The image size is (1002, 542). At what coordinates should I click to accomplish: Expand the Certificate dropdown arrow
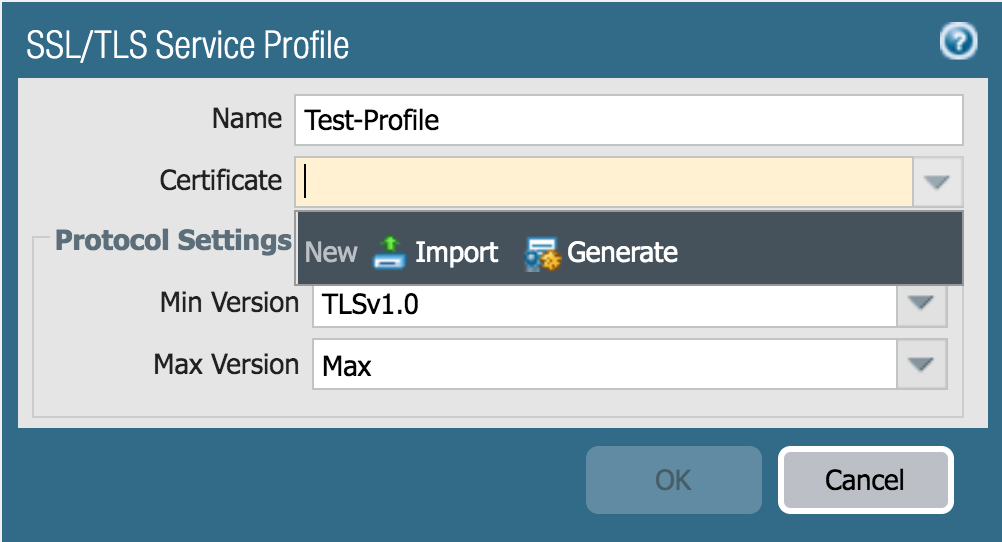point(937,182)
